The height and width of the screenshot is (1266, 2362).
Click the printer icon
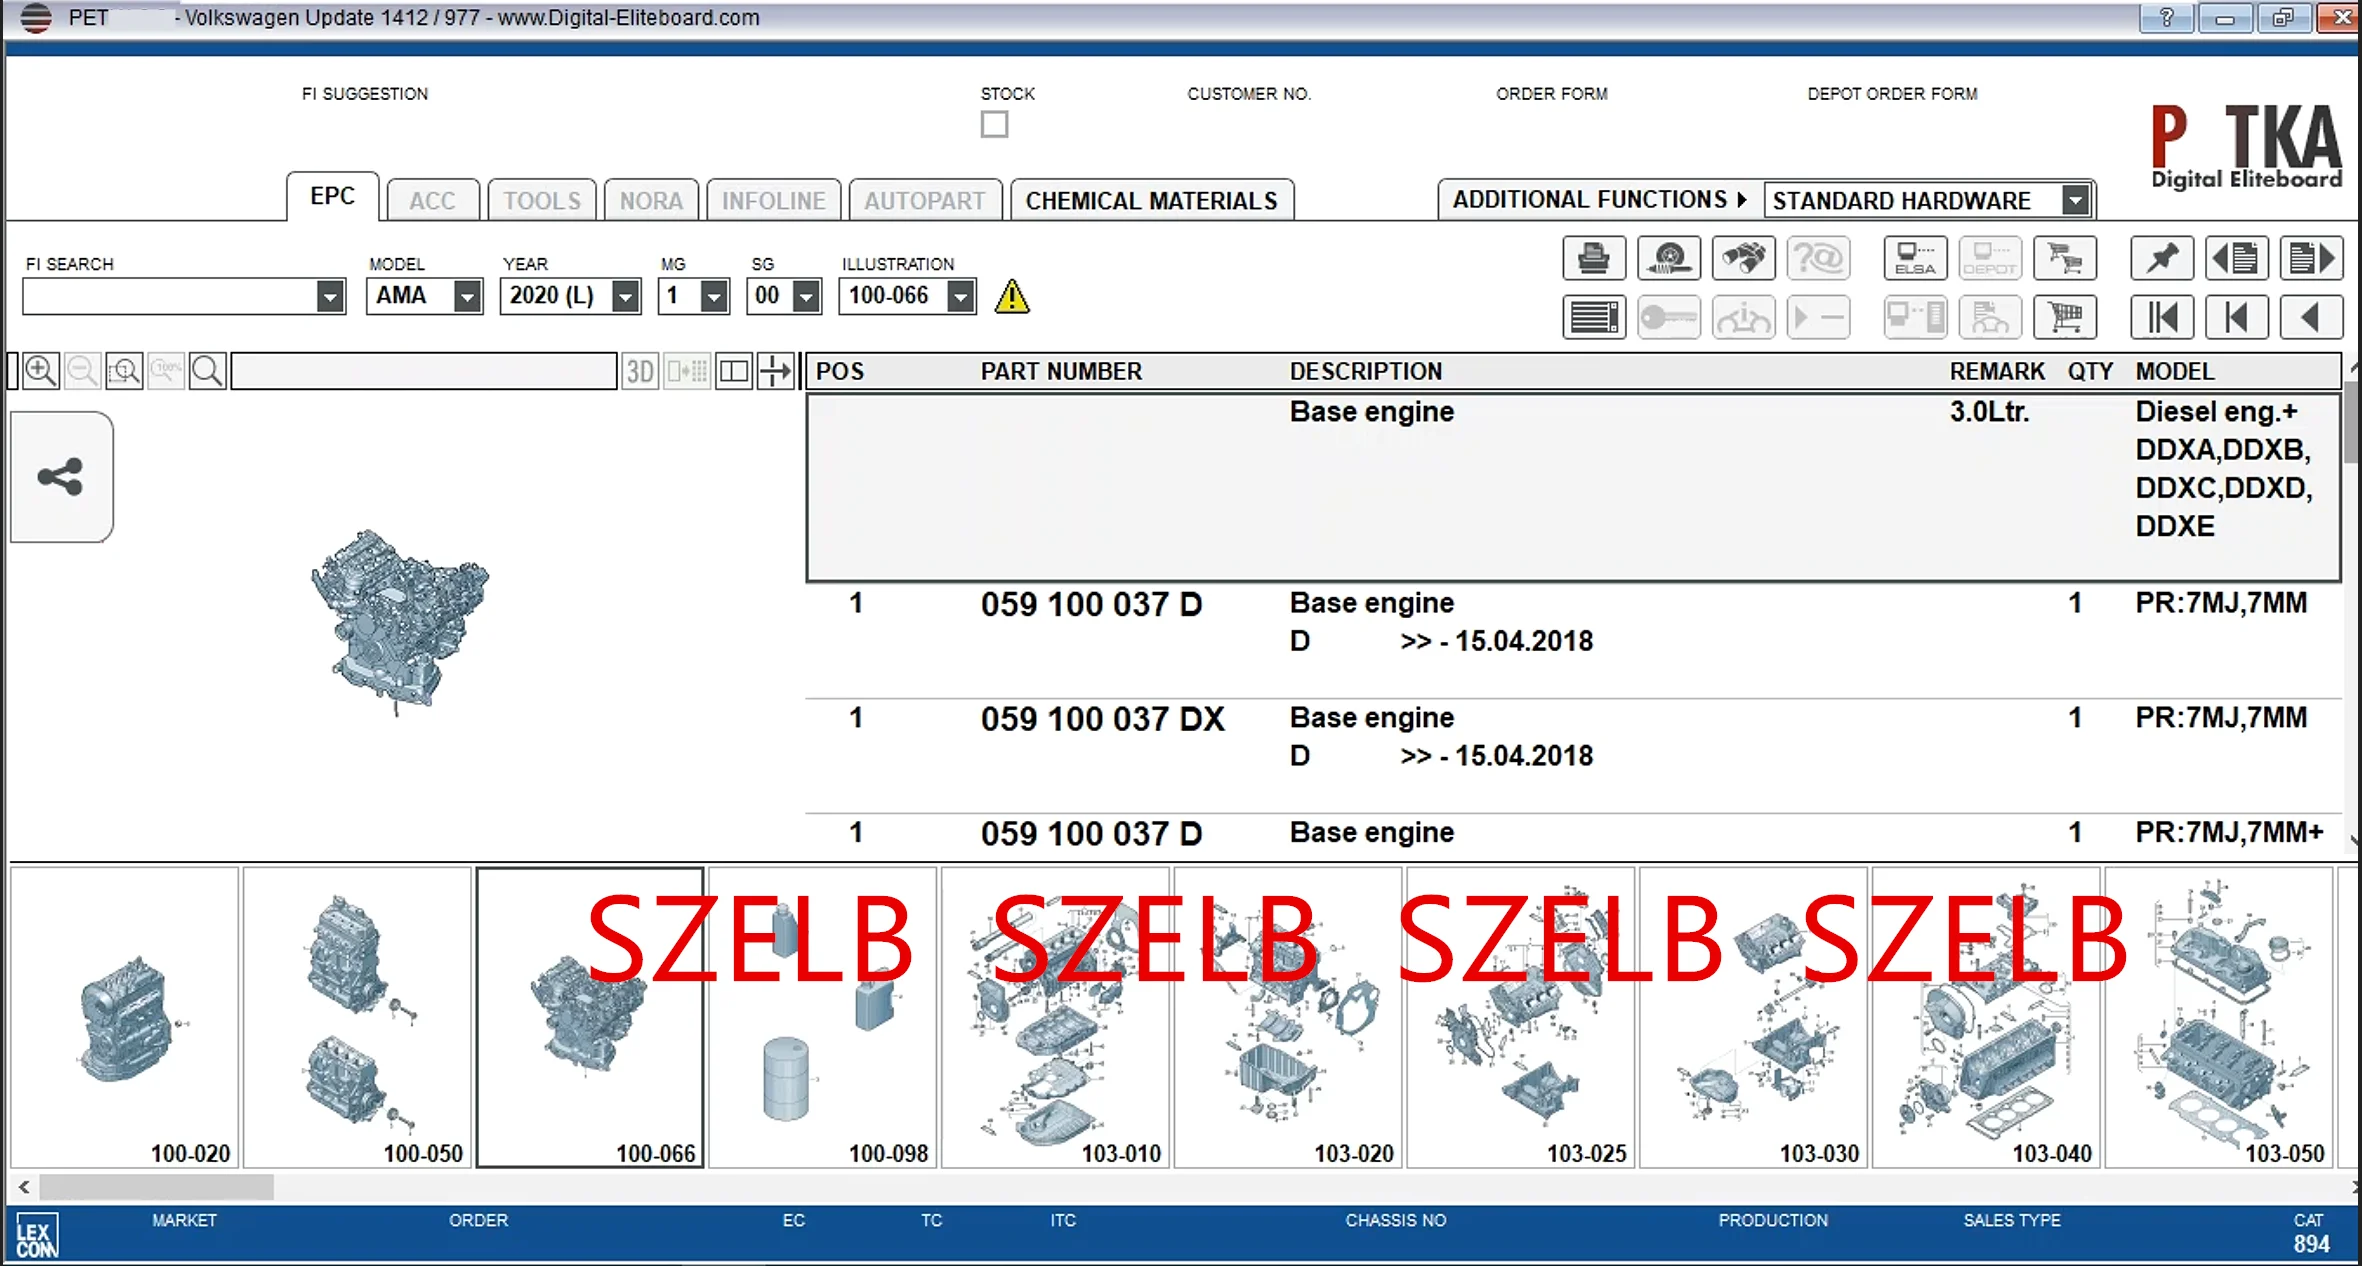(1593, 259)
